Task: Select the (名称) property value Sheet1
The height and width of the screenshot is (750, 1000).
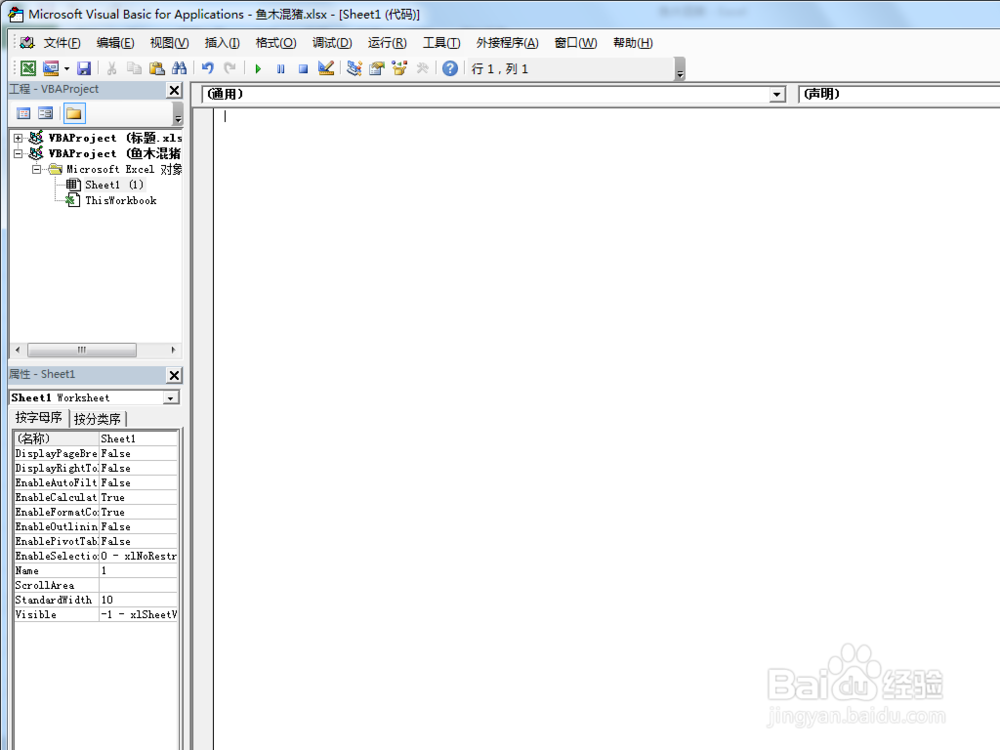Action: pos(138,439)
